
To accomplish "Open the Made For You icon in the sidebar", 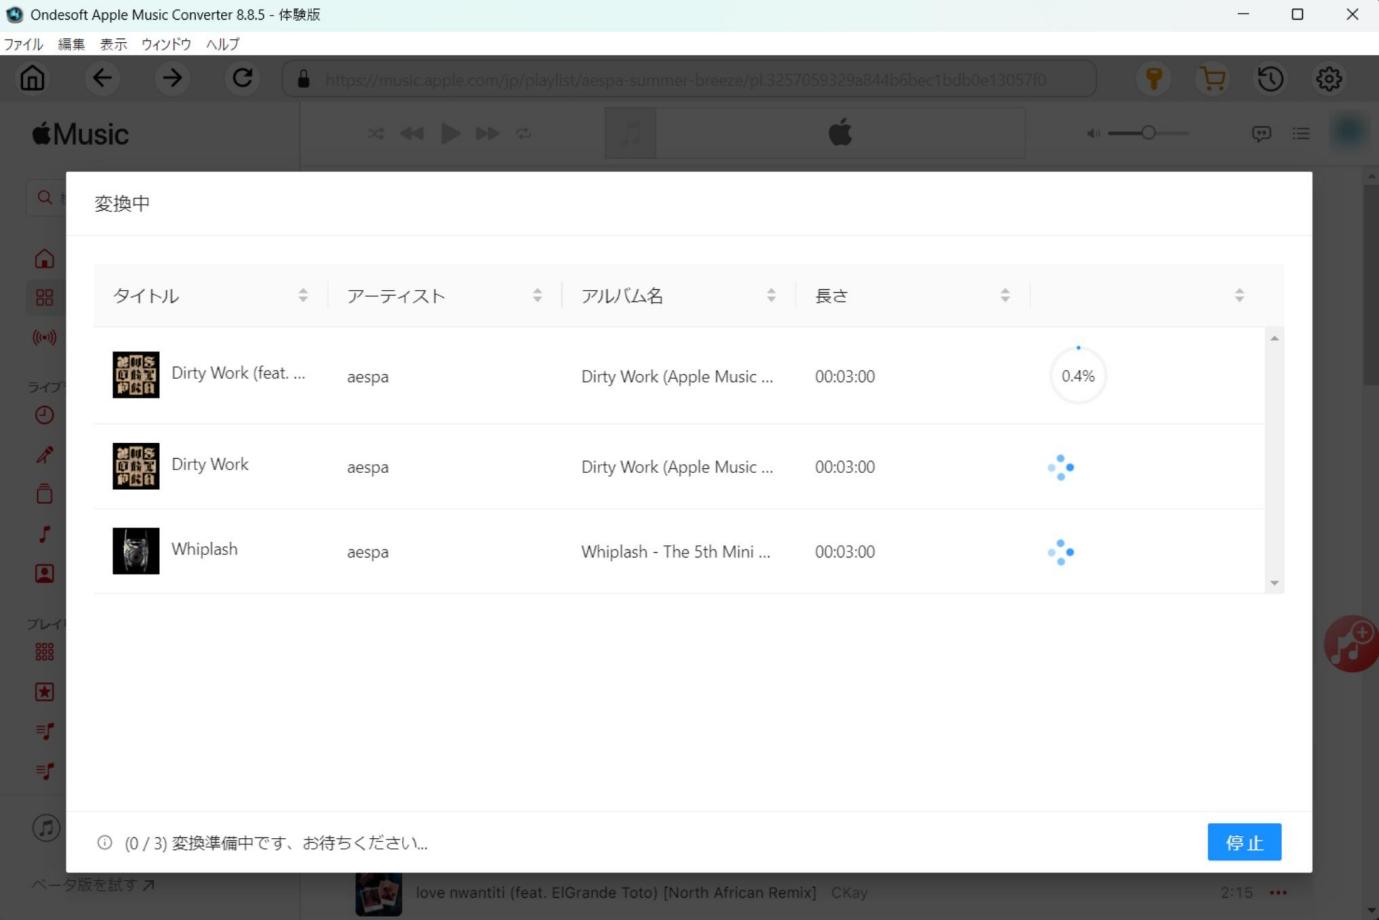I will (x=44, y=573).
